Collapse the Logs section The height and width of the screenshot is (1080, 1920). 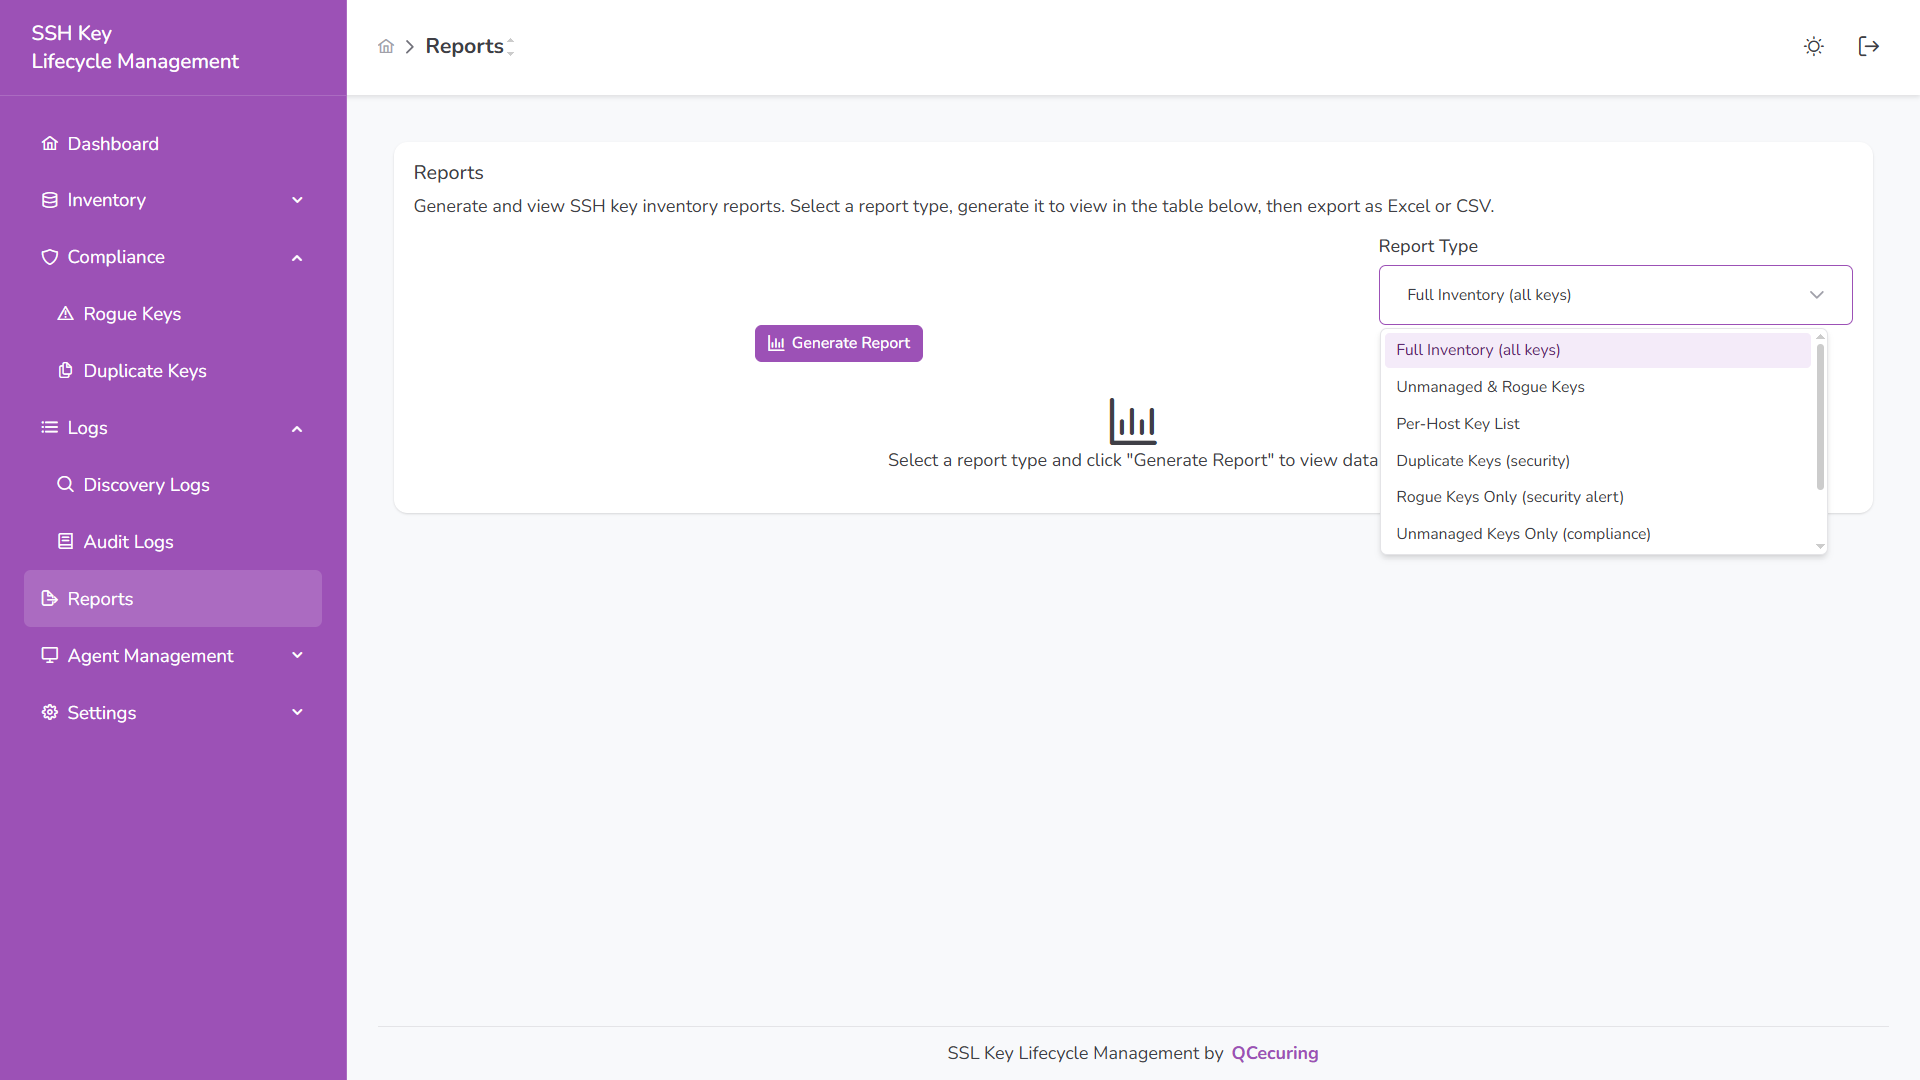[297, 428]
